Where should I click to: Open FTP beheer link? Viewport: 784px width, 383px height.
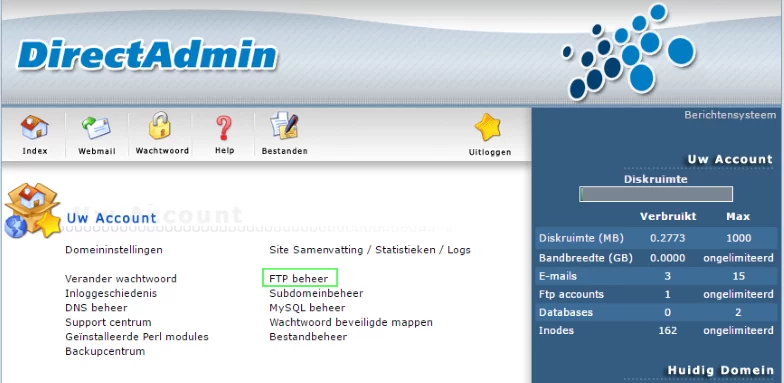click(x=299, y=278)
